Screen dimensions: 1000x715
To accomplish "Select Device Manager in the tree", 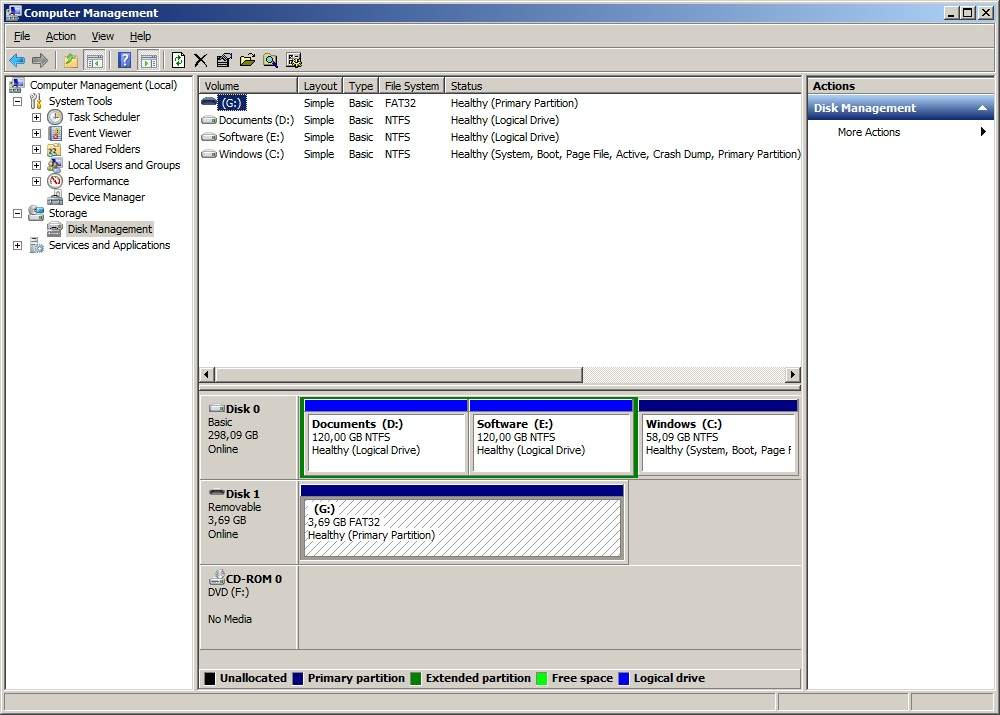I will click(106, 197).
